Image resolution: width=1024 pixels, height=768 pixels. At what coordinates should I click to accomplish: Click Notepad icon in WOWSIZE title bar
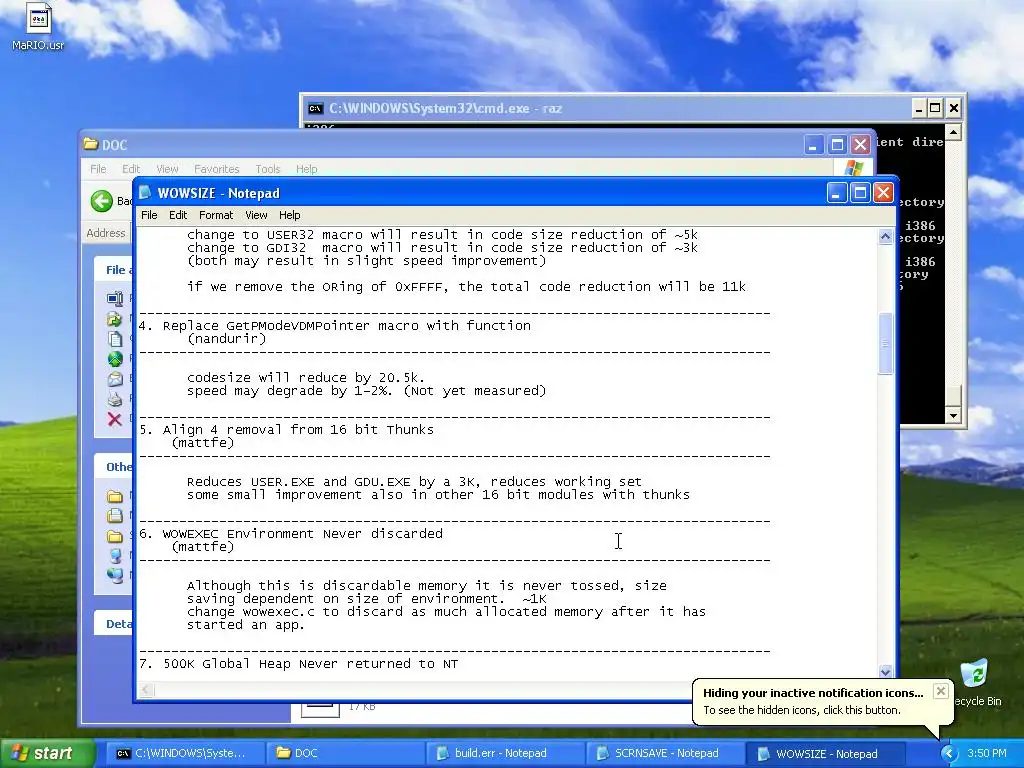point(145,193)
